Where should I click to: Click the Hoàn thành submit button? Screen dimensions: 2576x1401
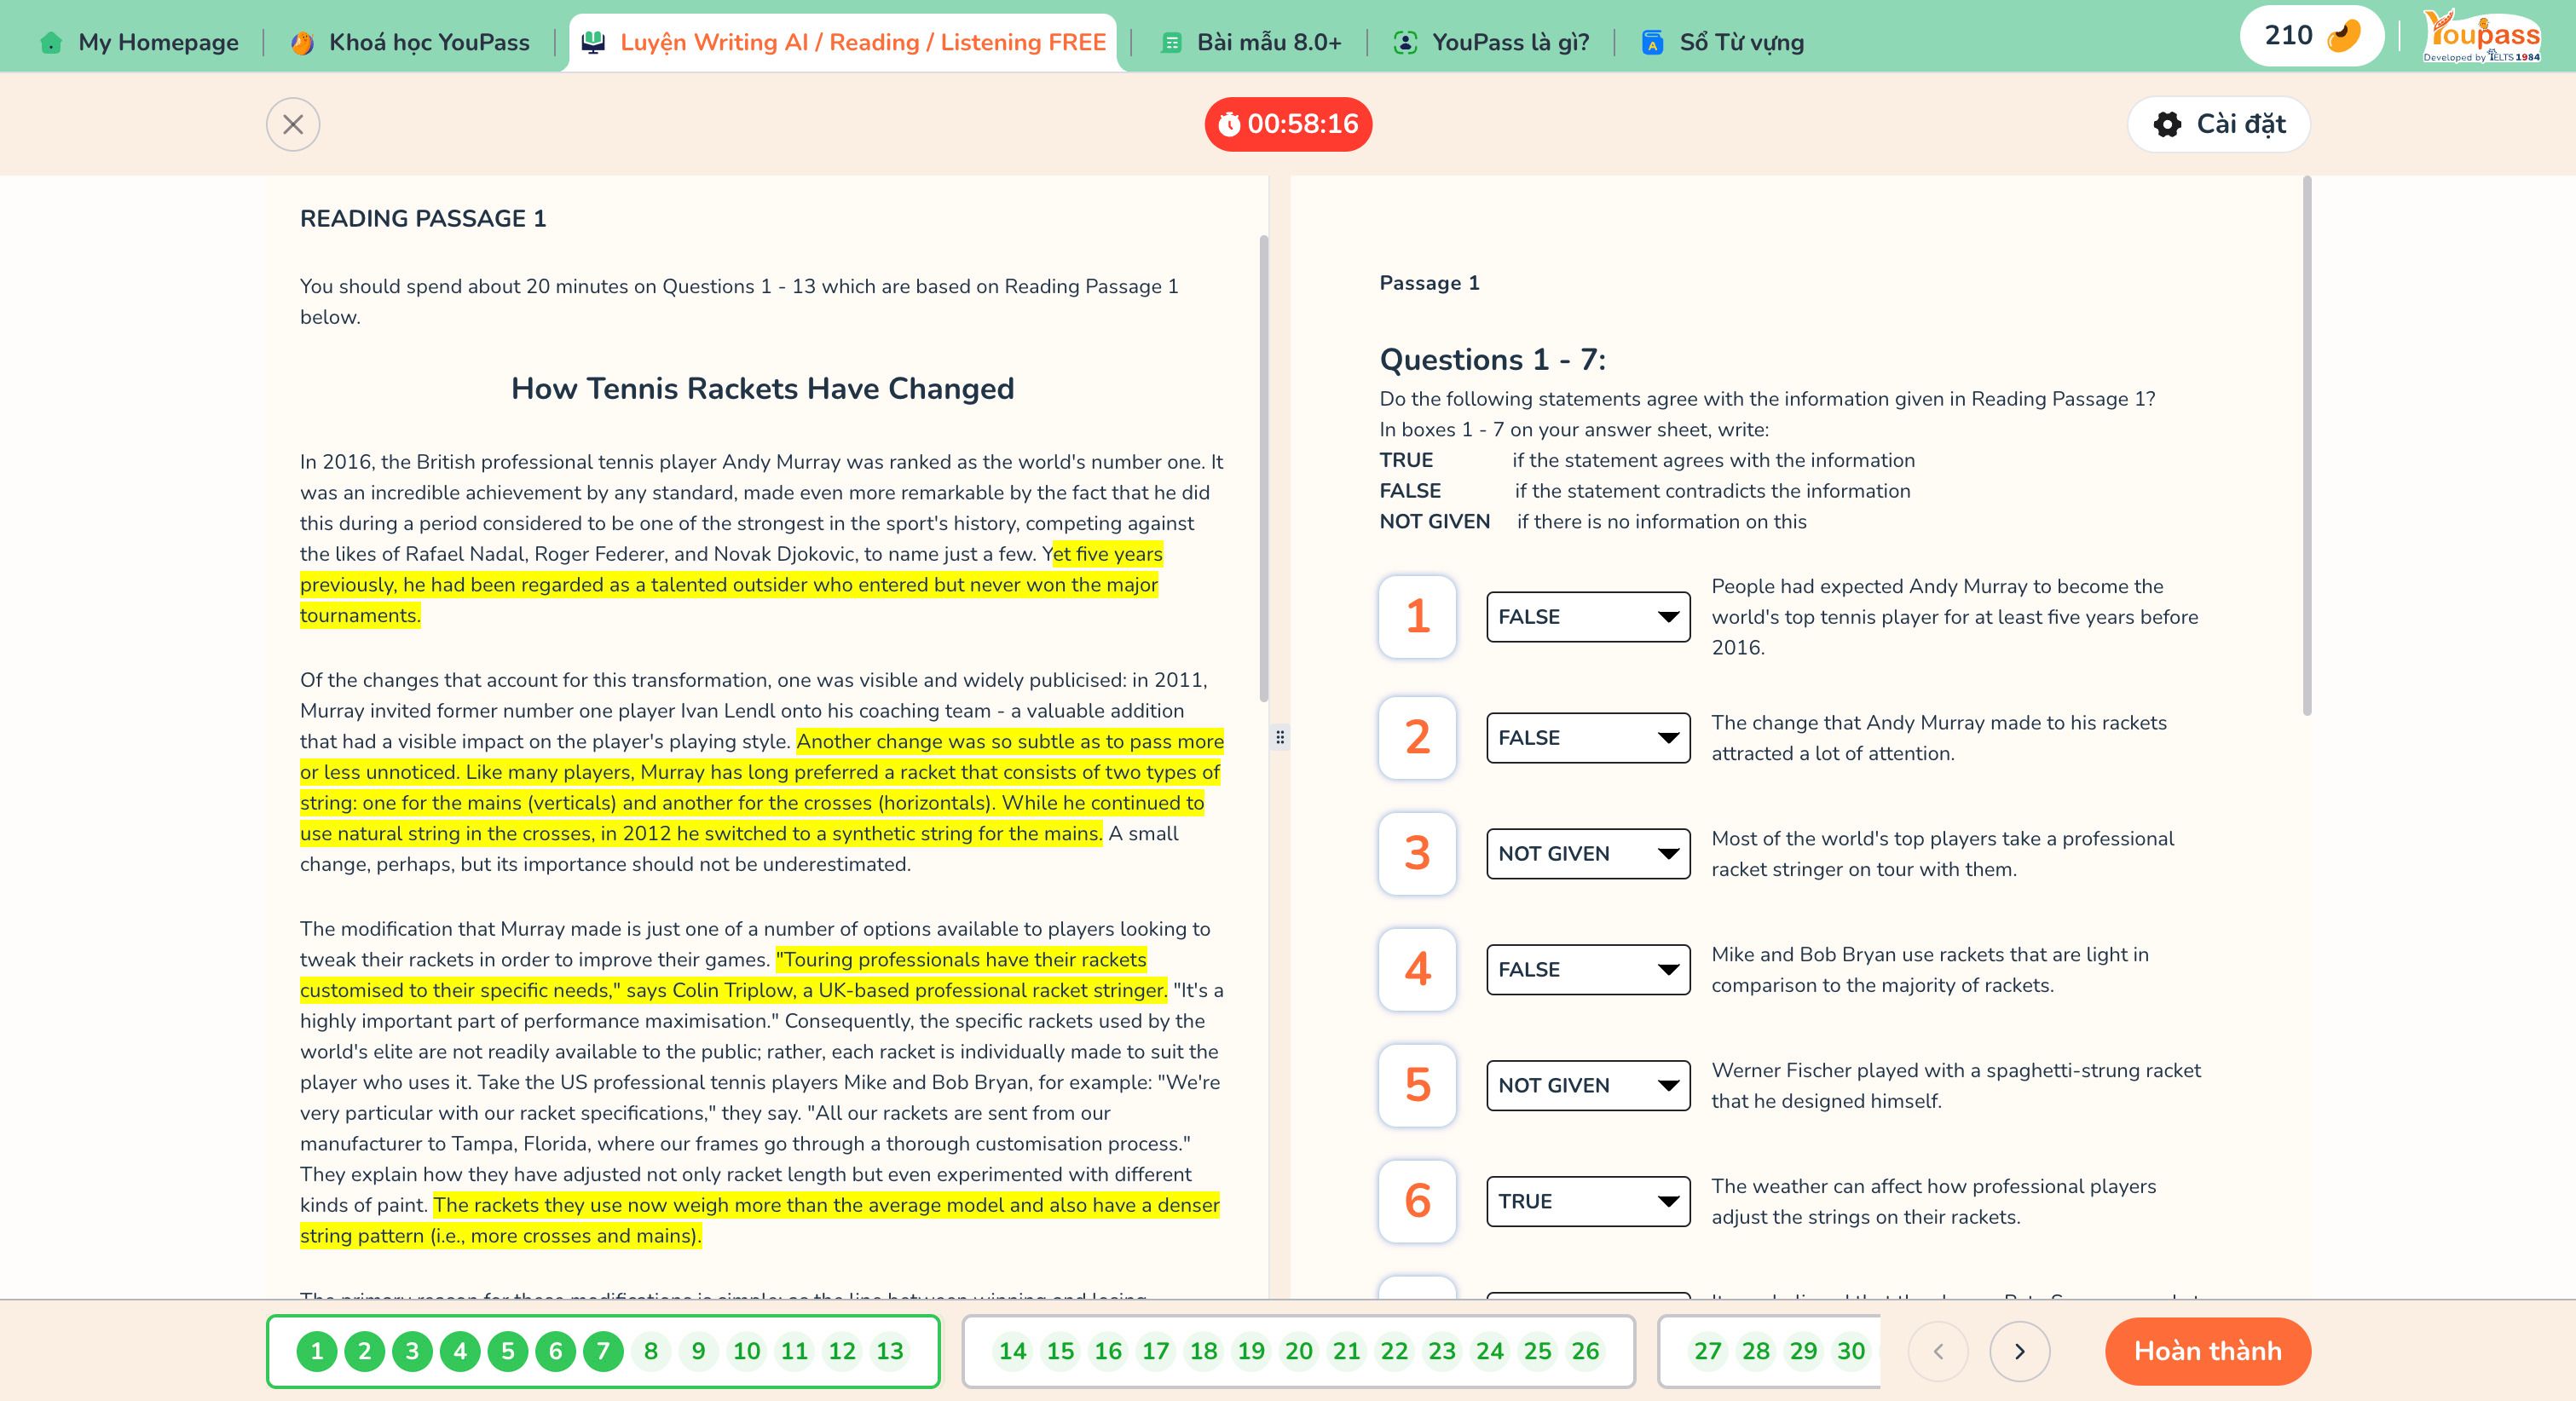[2208, 1351]
